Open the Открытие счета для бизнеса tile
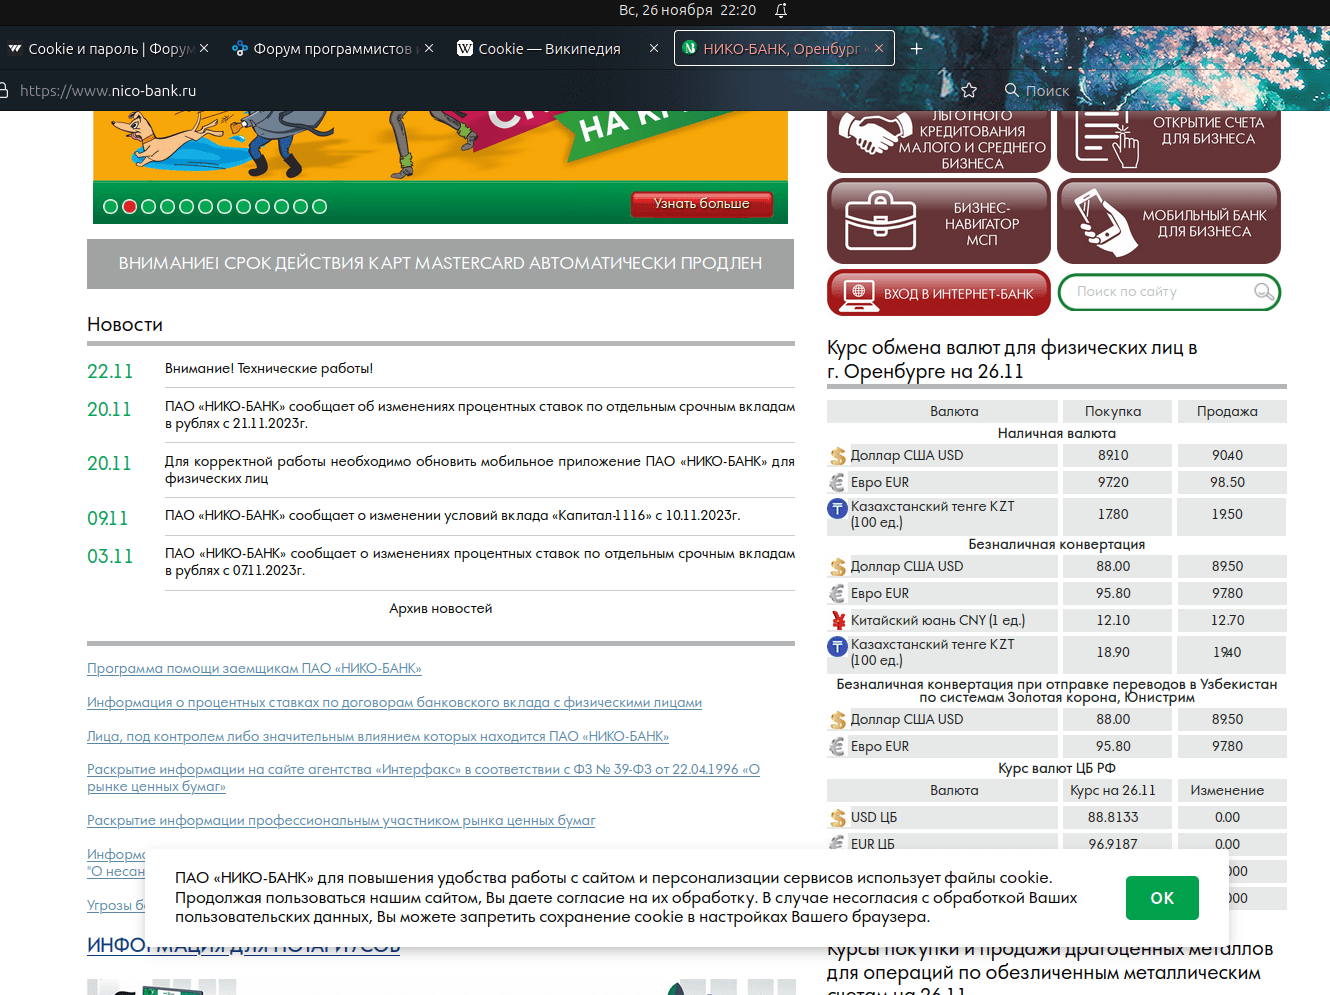This screenshot has height=995, width=1330. (1168, 138)
